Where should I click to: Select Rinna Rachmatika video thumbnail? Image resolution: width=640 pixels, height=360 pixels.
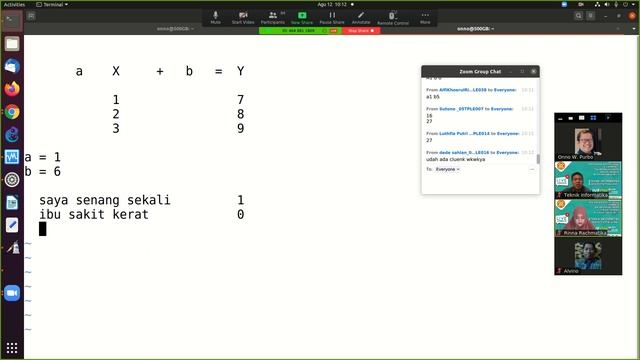pyautogui.click(x=588, y=218)
